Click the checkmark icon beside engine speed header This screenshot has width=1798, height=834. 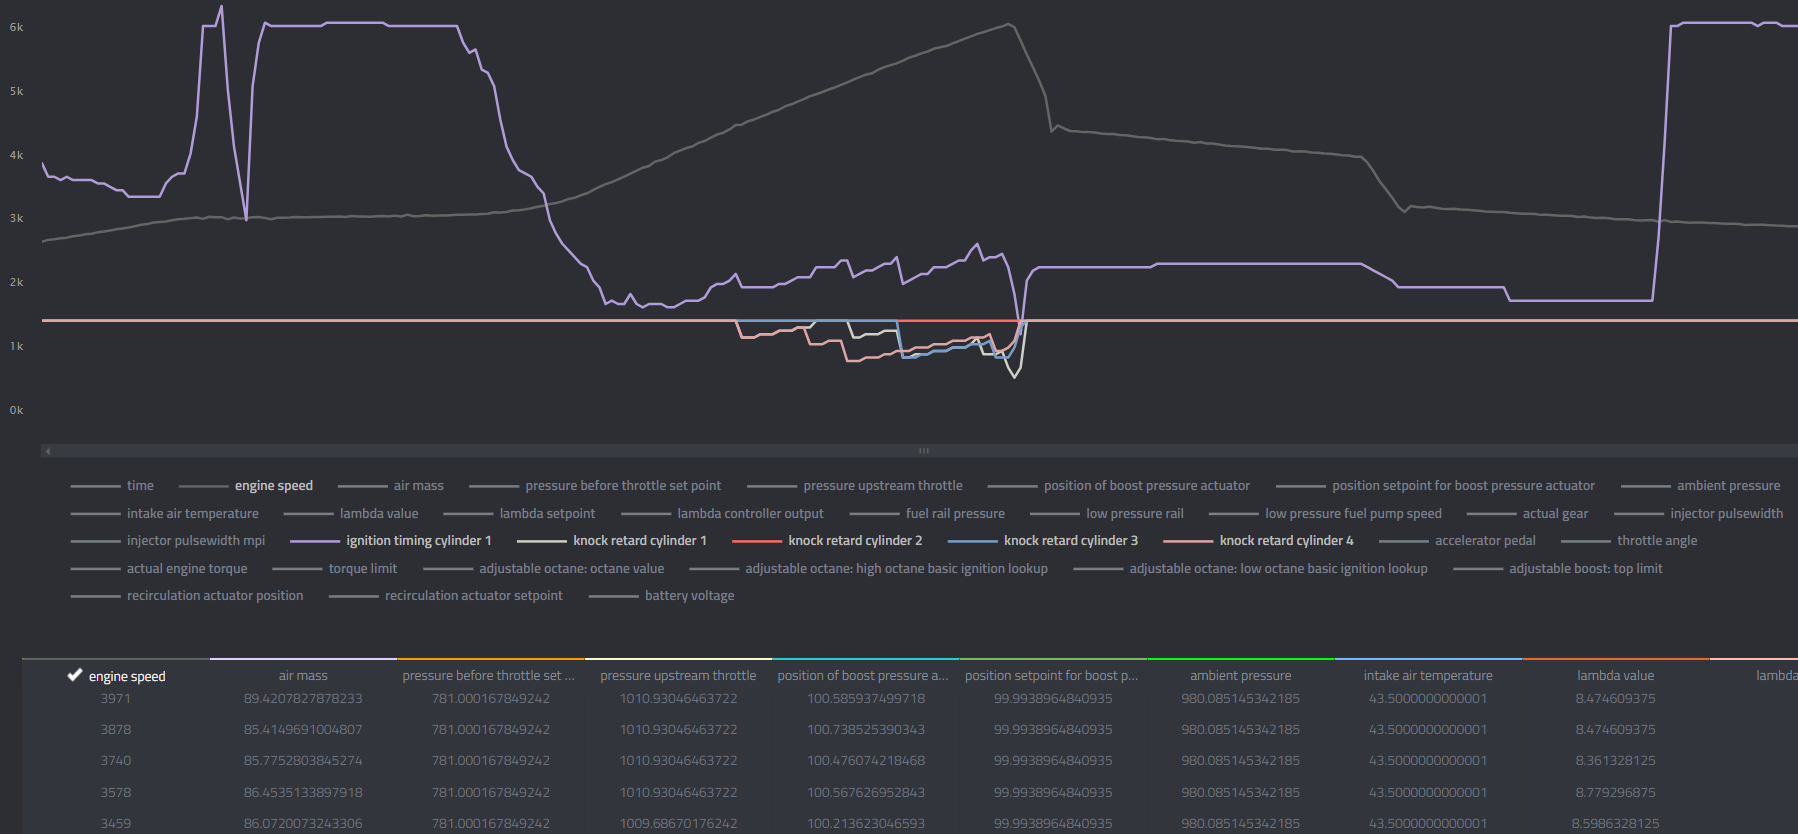pyautogui.click(x=74, y=675)
